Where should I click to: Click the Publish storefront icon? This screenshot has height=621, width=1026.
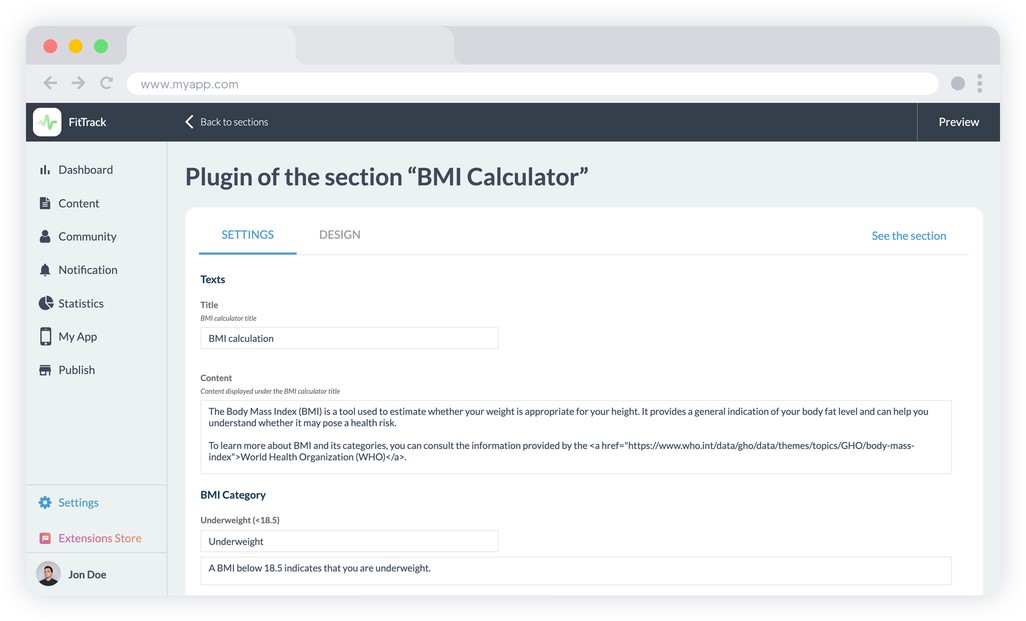pos(45,370)
